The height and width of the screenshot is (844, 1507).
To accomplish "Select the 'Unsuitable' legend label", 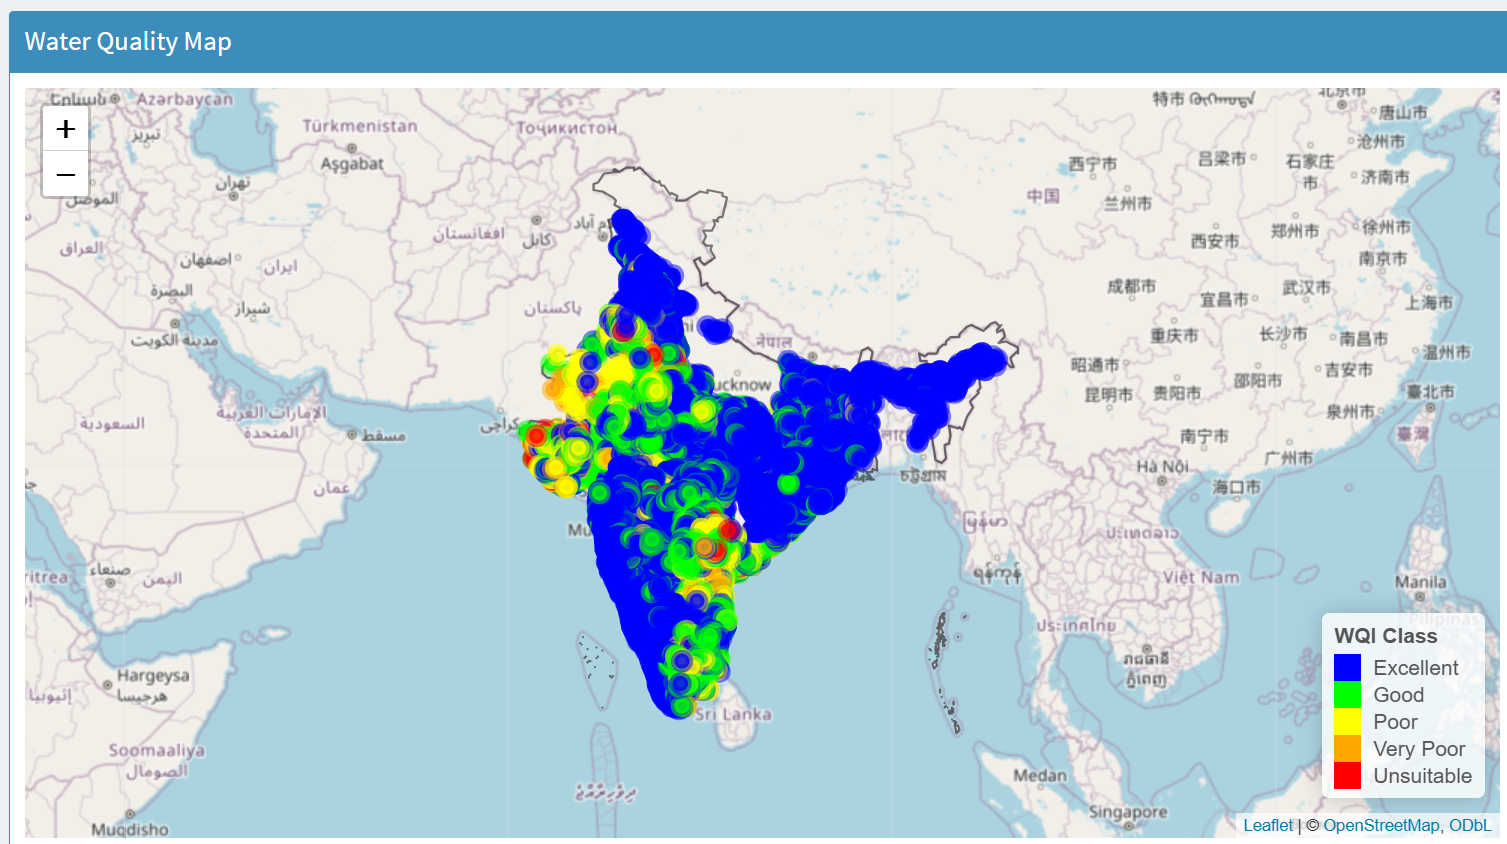I will point(1422,775).
